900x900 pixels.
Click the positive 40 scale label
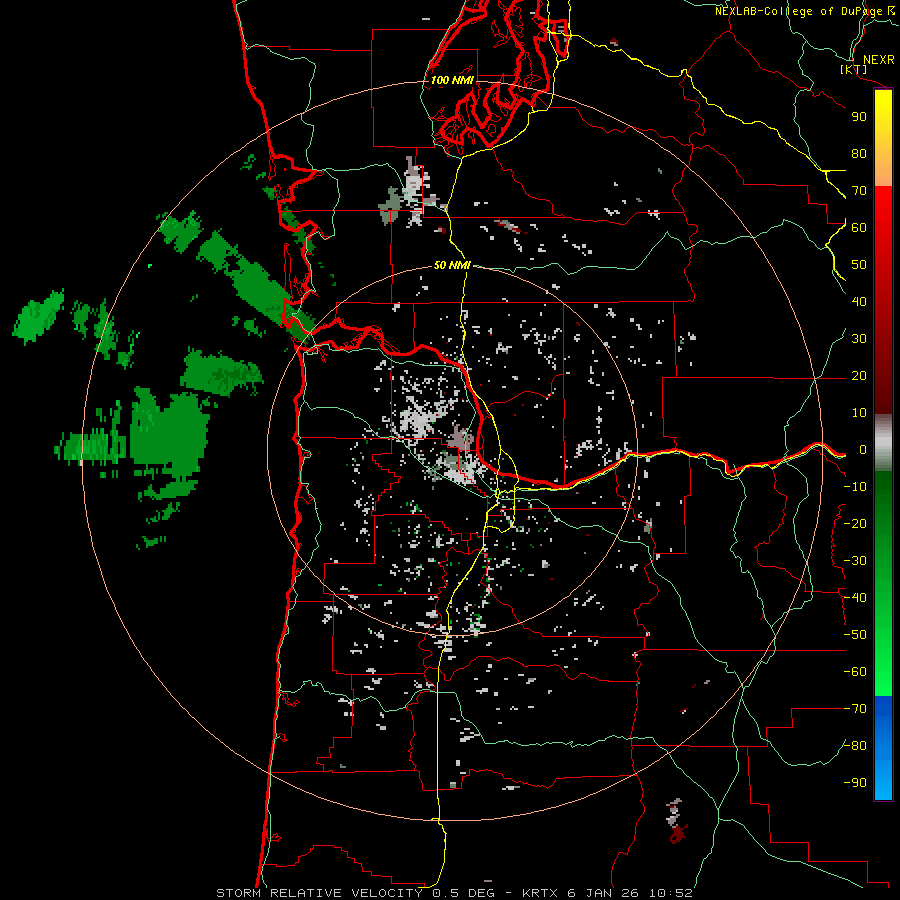859,301
